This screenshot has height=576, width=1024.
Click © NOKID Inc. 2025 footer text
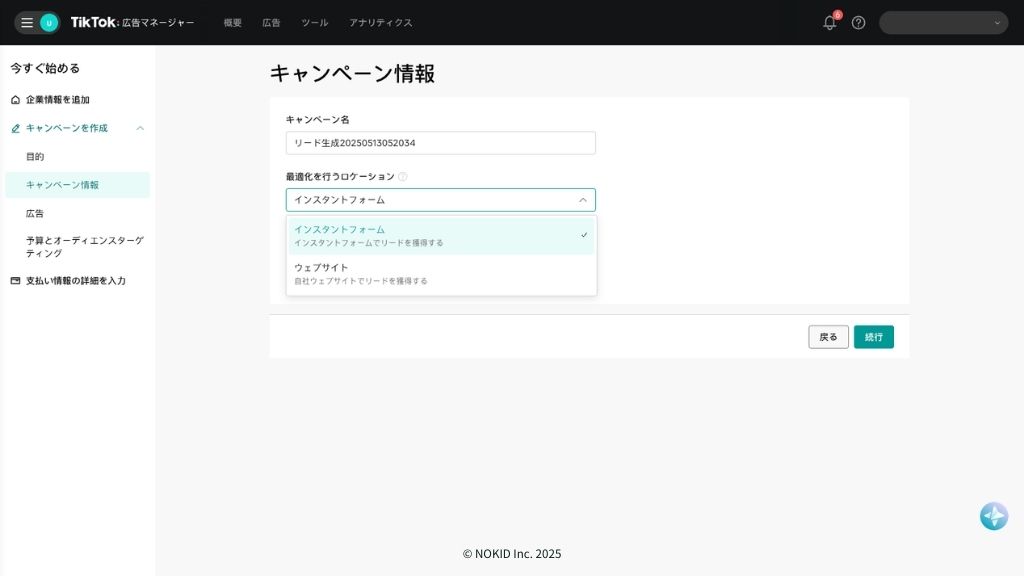pyautogui.click(x=512, y=554)
